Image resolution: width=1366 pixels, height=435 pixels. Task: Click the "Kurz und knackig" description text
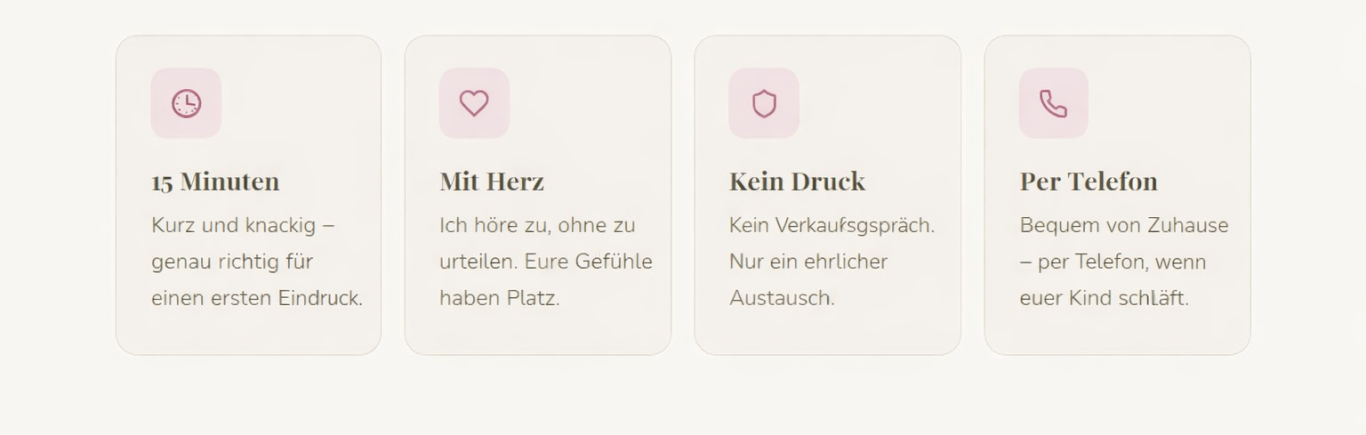[242, 225]
